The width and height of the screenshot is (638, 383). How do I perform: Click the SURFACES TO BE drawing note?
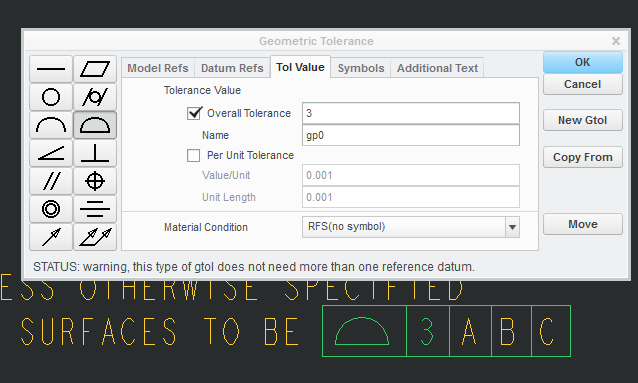click(x=160, y=332)
